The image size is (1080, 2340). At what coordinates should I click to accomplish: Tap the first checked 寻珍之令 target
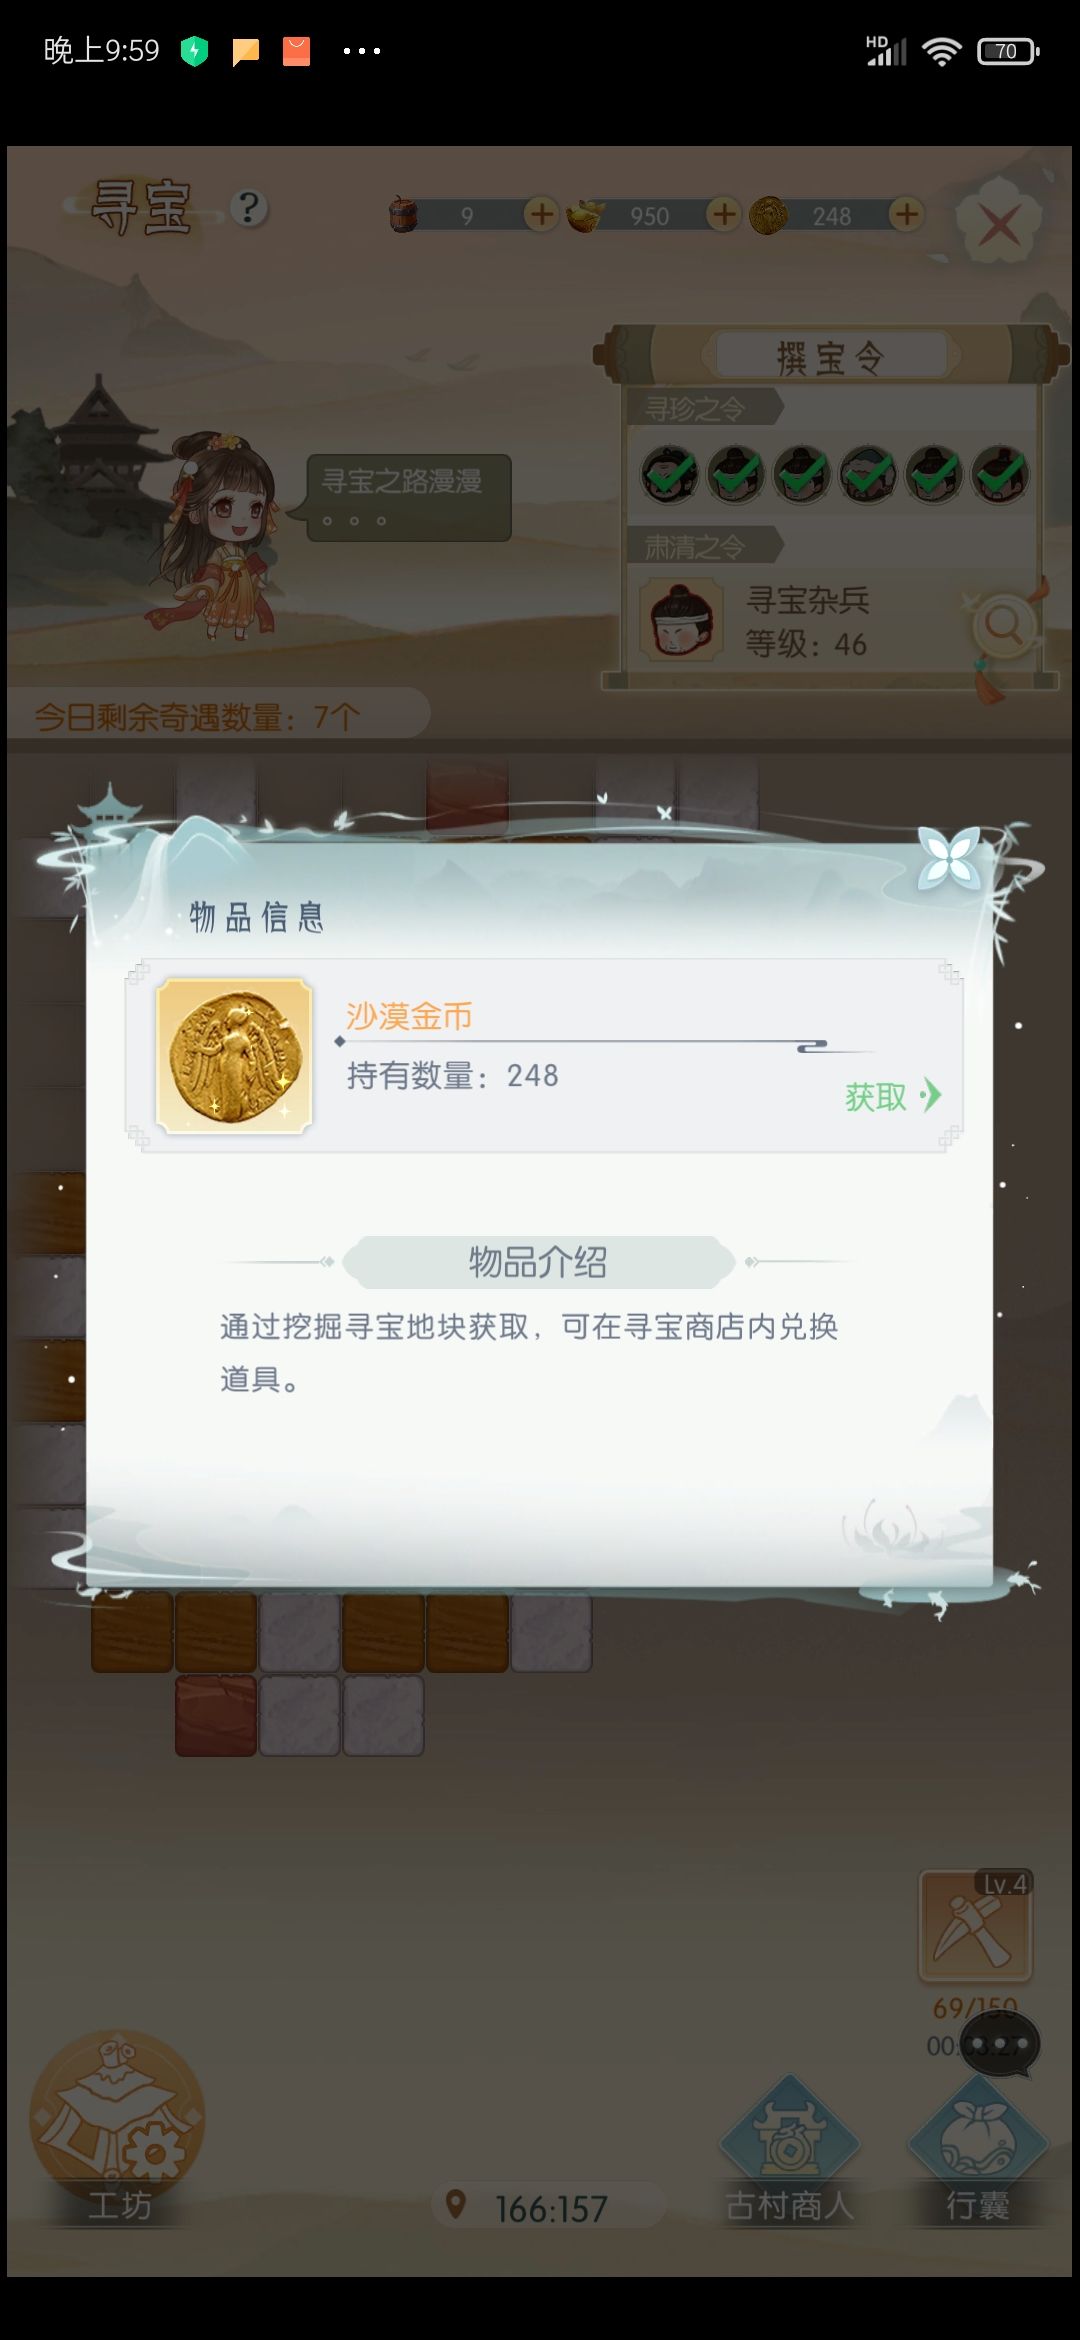[x=669, y=474]
